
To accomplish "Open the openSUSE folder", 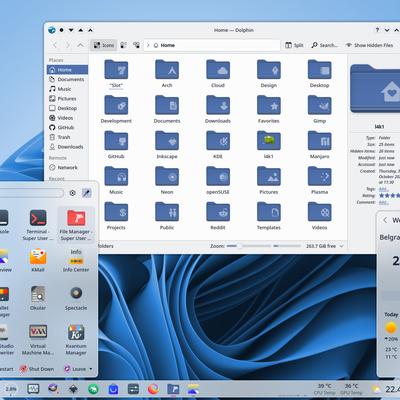I will pyautogui.click(x=218, y=181).
